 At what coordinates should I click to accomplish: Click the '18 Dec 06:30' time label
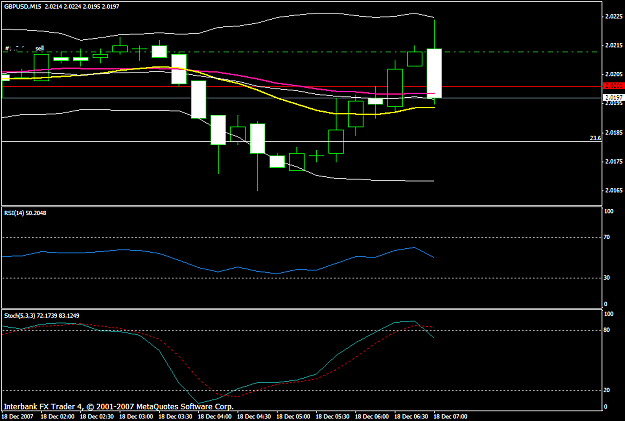click(x=411, y=417)
